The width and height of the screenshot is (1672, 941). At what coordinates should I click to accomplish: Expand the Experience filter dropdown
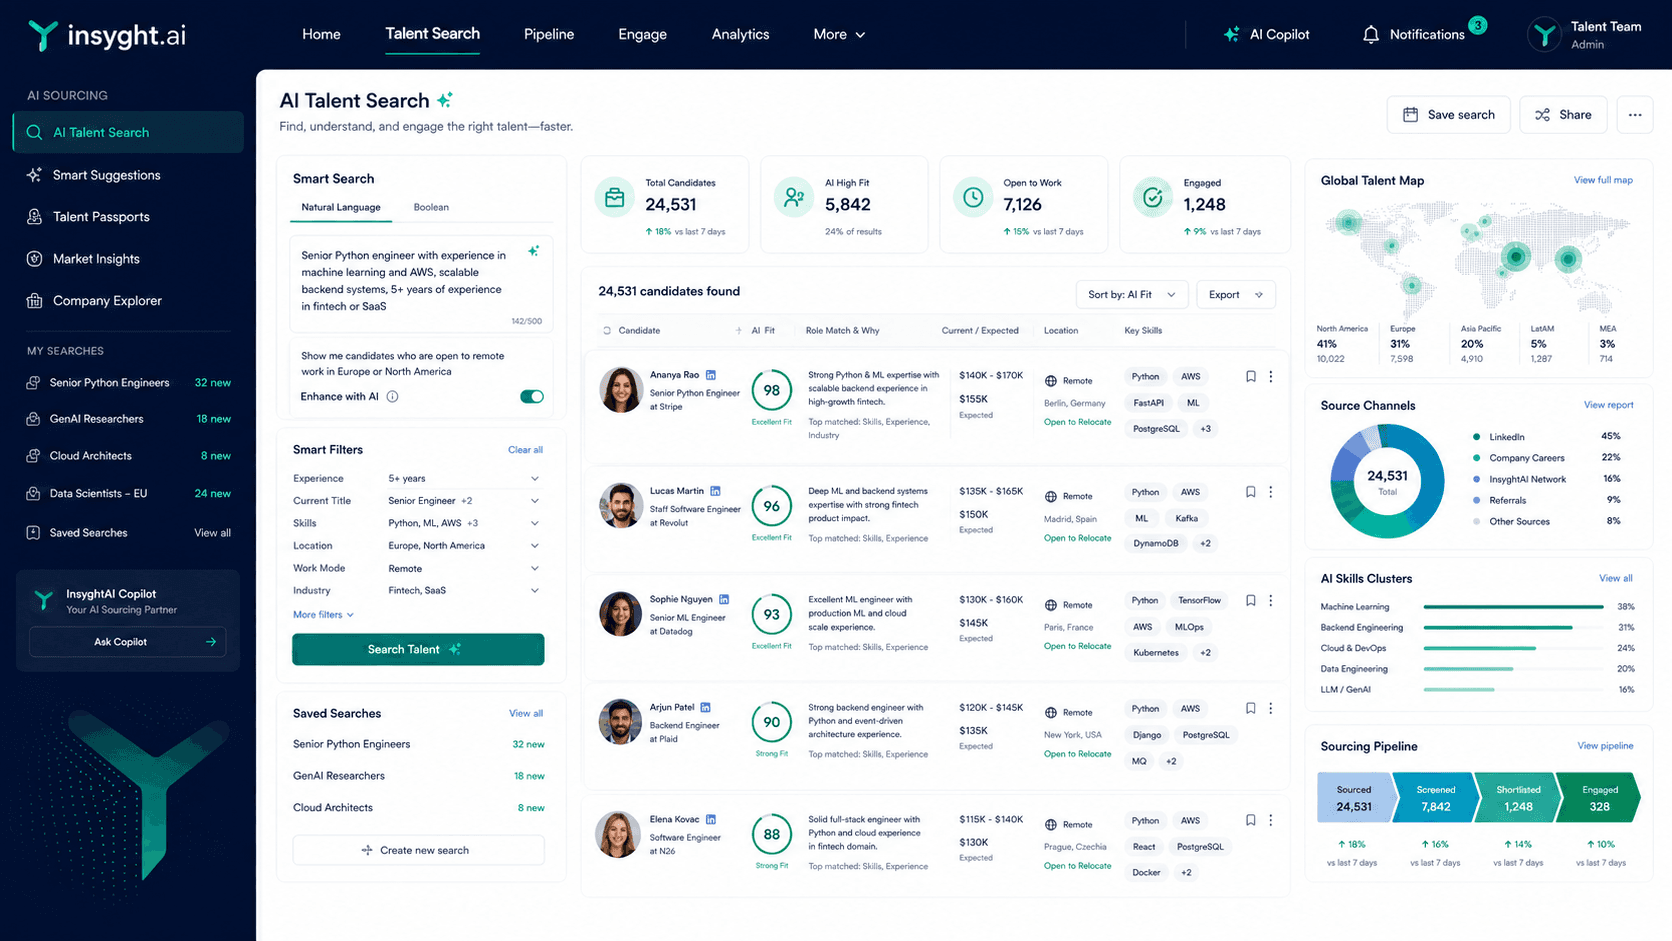535,479
